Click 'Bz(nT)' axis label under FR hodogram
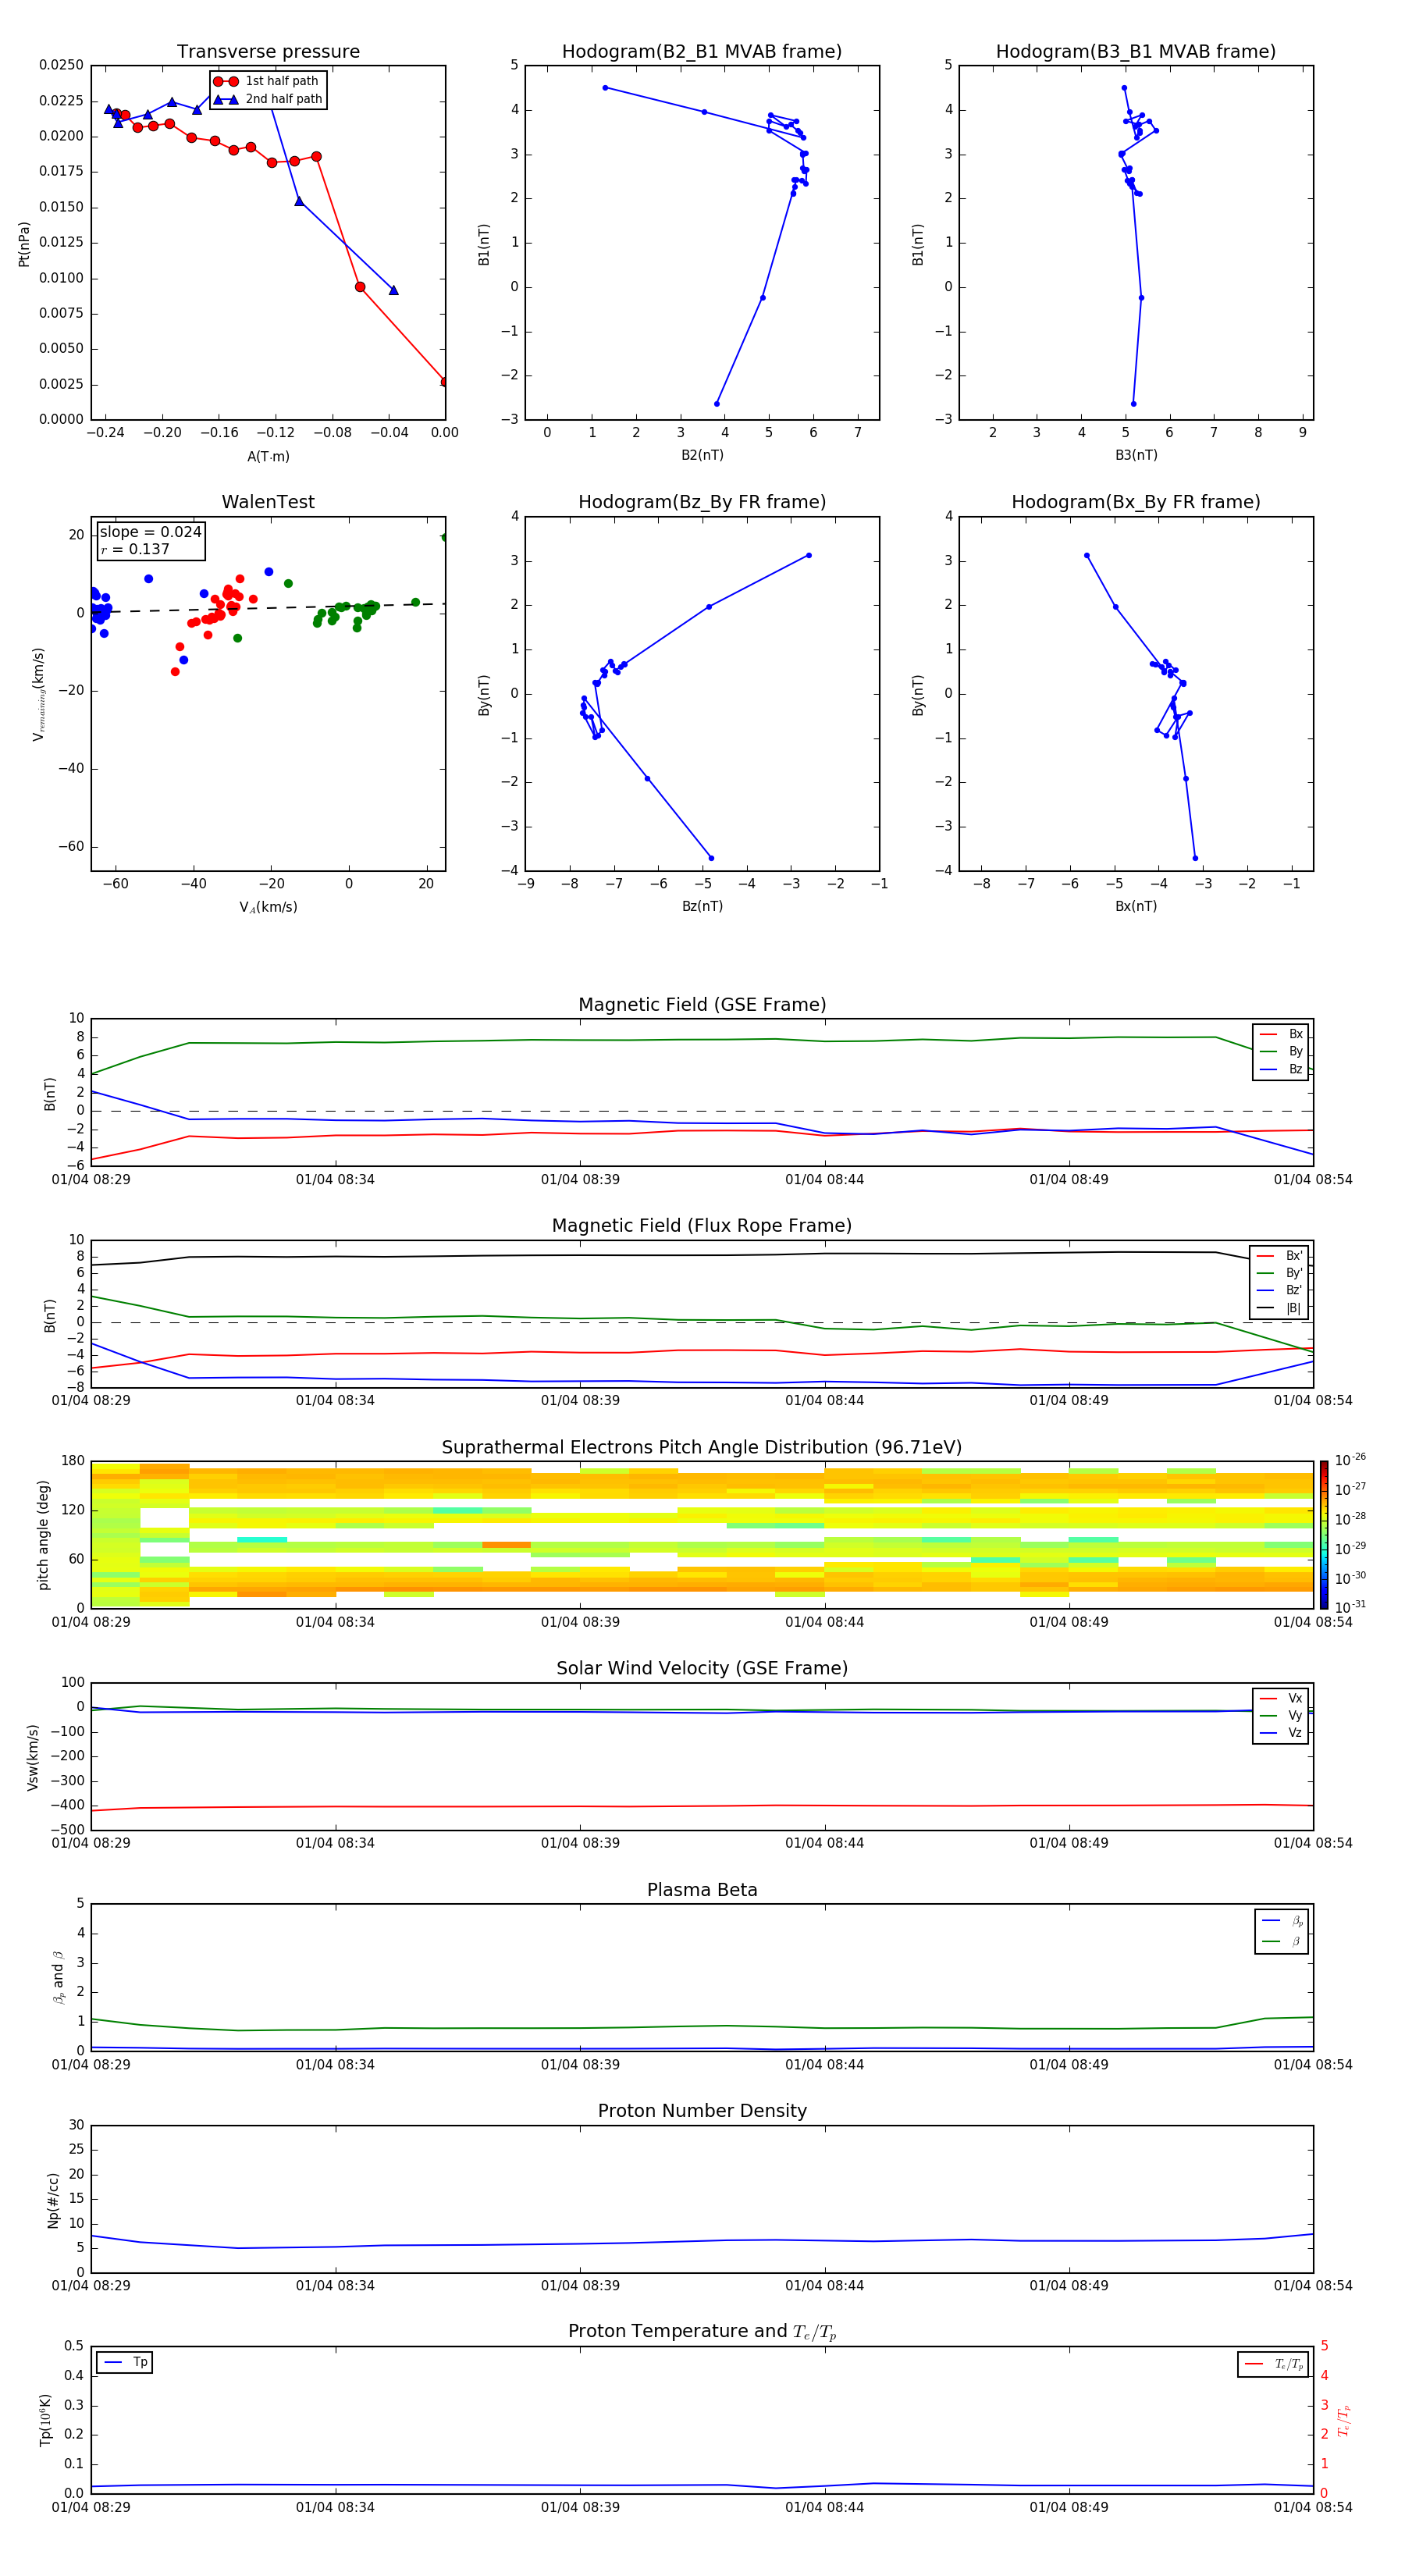1405x2576 pixels. [x=702, y=906]
